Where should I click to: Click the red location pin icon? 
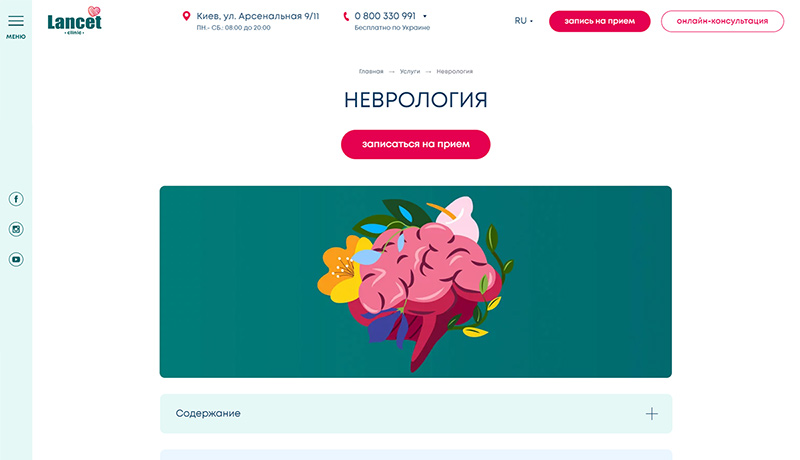pos(186,16)
